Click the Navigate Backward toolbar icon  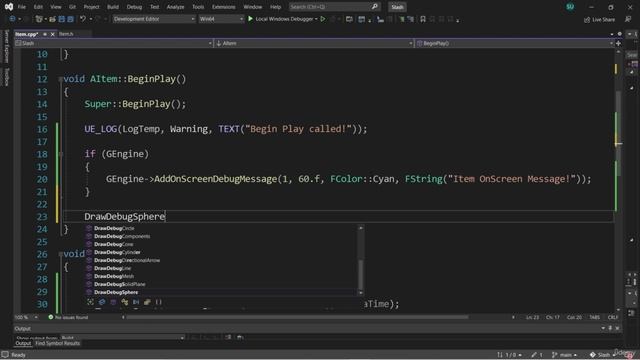(13, 19)
